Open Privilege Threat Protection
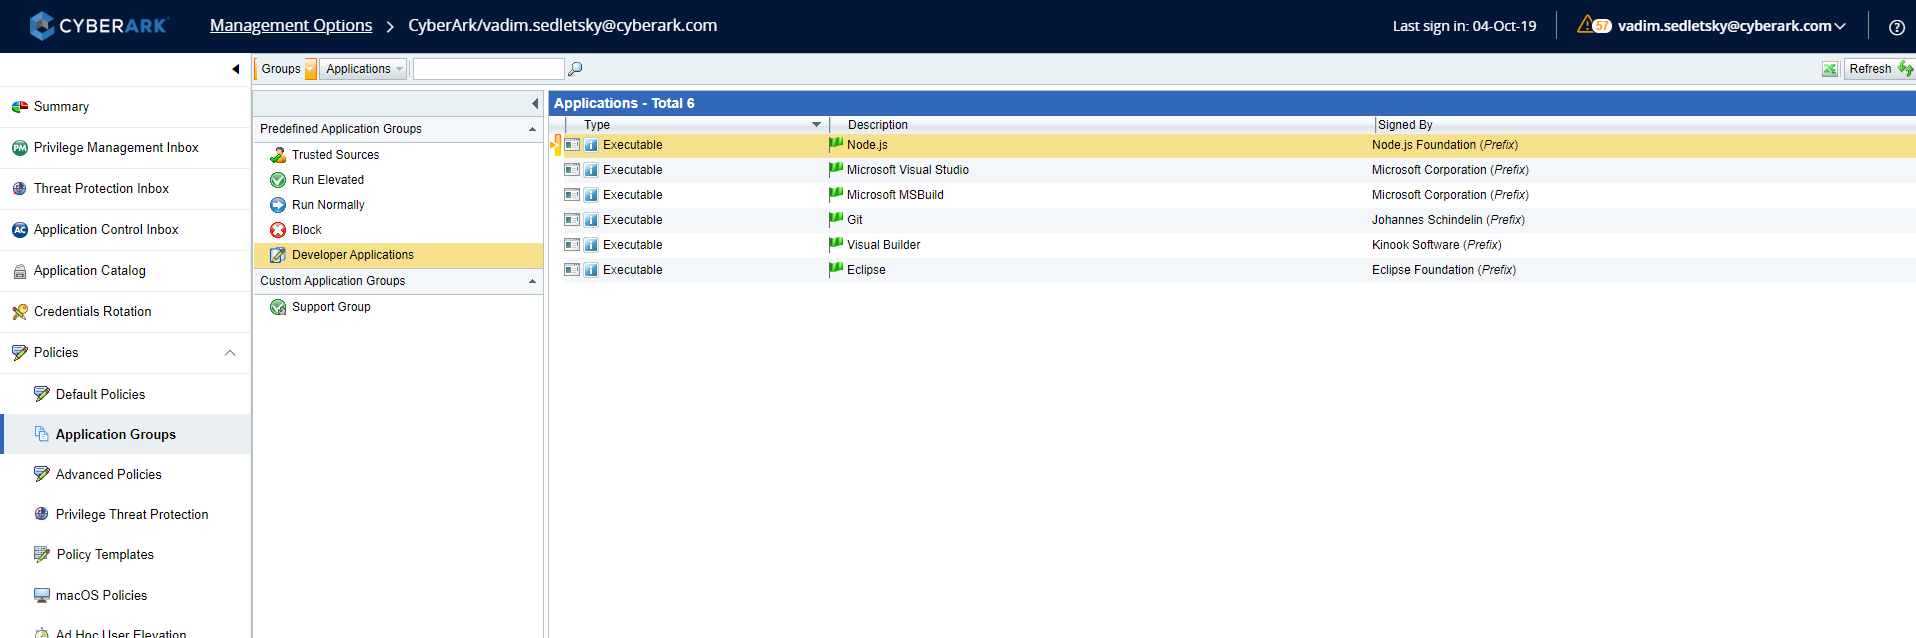The image size is (1916, 638). pos(132,514)
